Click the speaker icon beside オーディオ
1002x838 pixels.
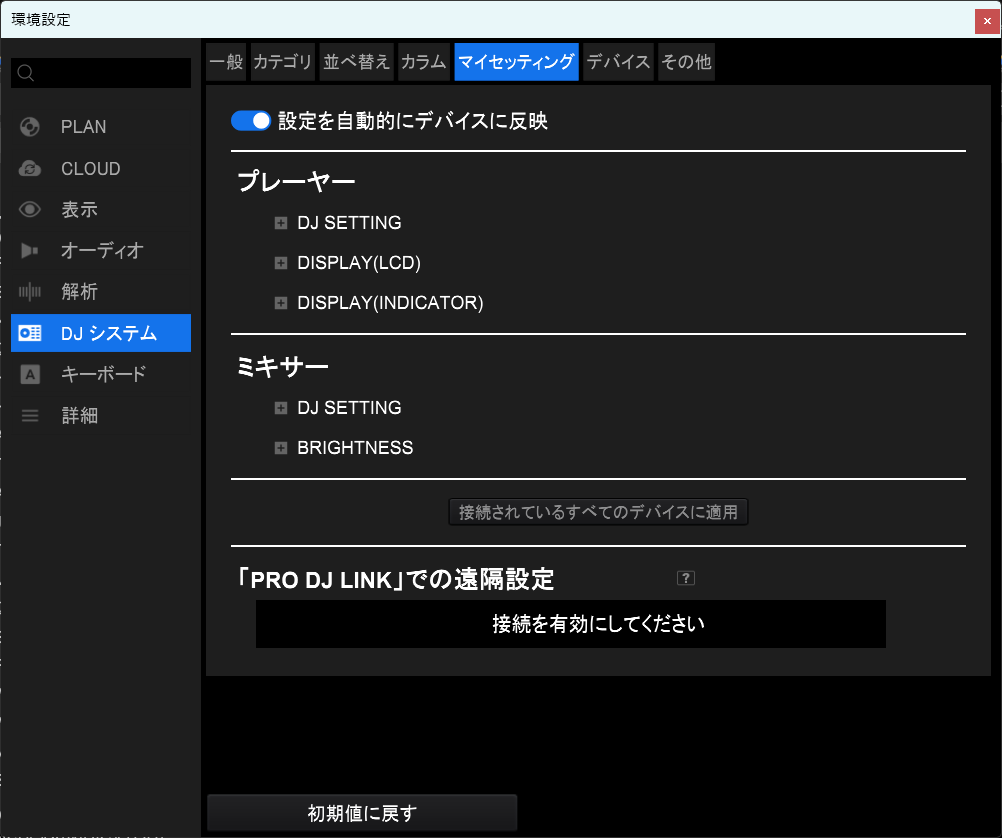[x=29, y=251]
